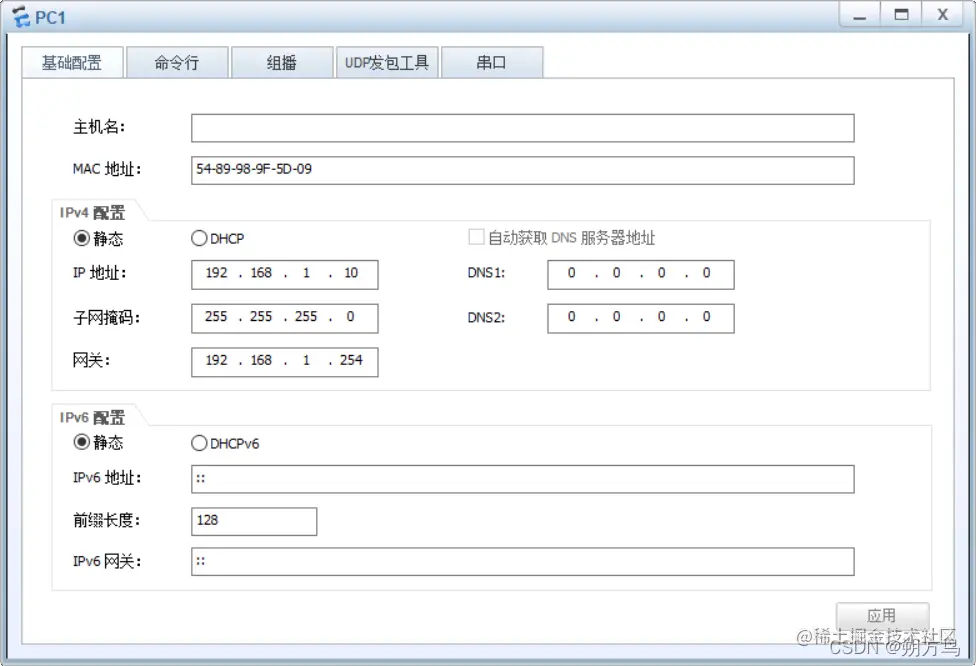Click the IP 地址 field 192.168.1.10
The image size is (976, 666).
click(x=284, y=274)
